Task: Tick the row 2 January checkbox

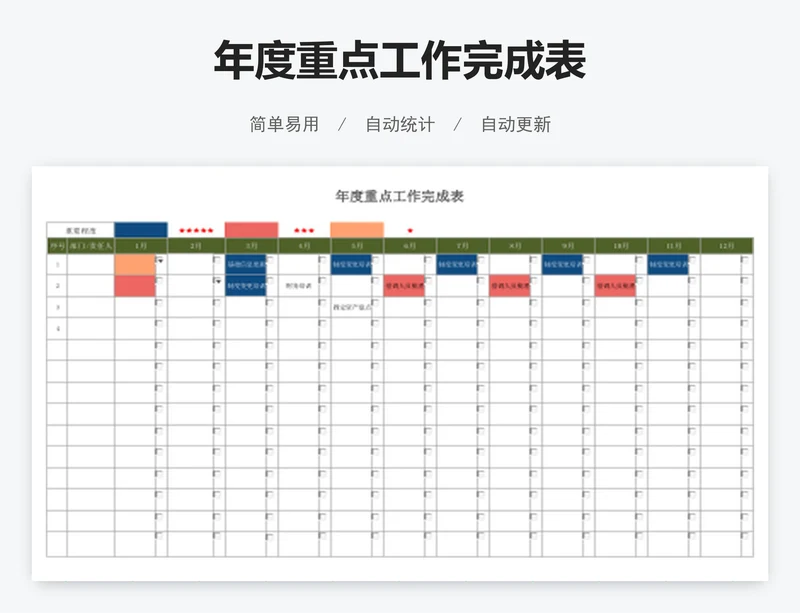Action: (159, 281)
